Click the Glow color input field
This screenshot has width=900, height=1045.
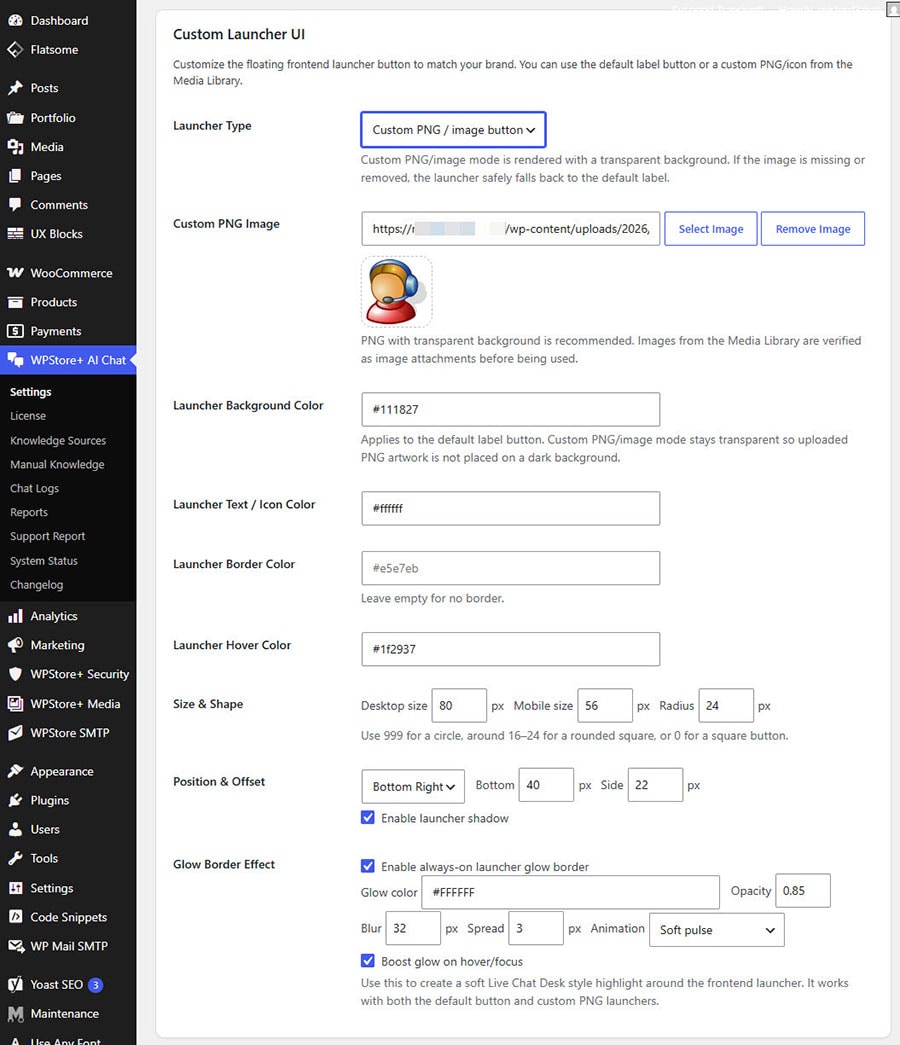pyautogui.click(x=571, y=892)
